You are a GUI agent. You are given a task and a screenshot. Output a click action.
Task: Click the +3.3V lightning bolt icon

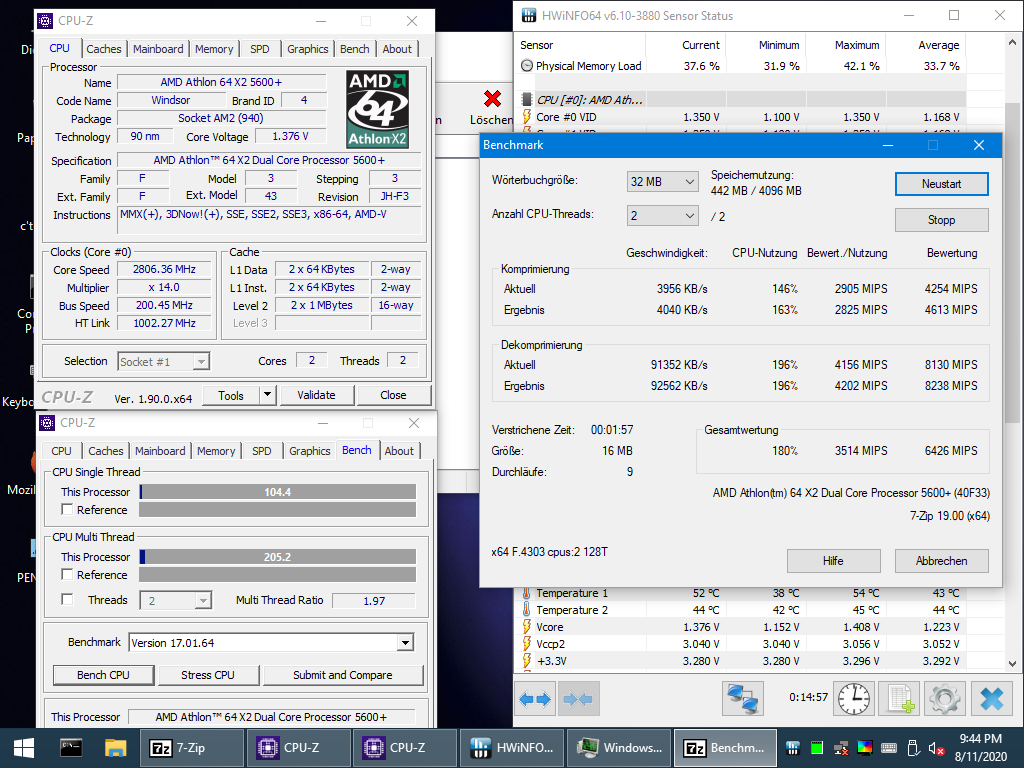pos(526,661)
